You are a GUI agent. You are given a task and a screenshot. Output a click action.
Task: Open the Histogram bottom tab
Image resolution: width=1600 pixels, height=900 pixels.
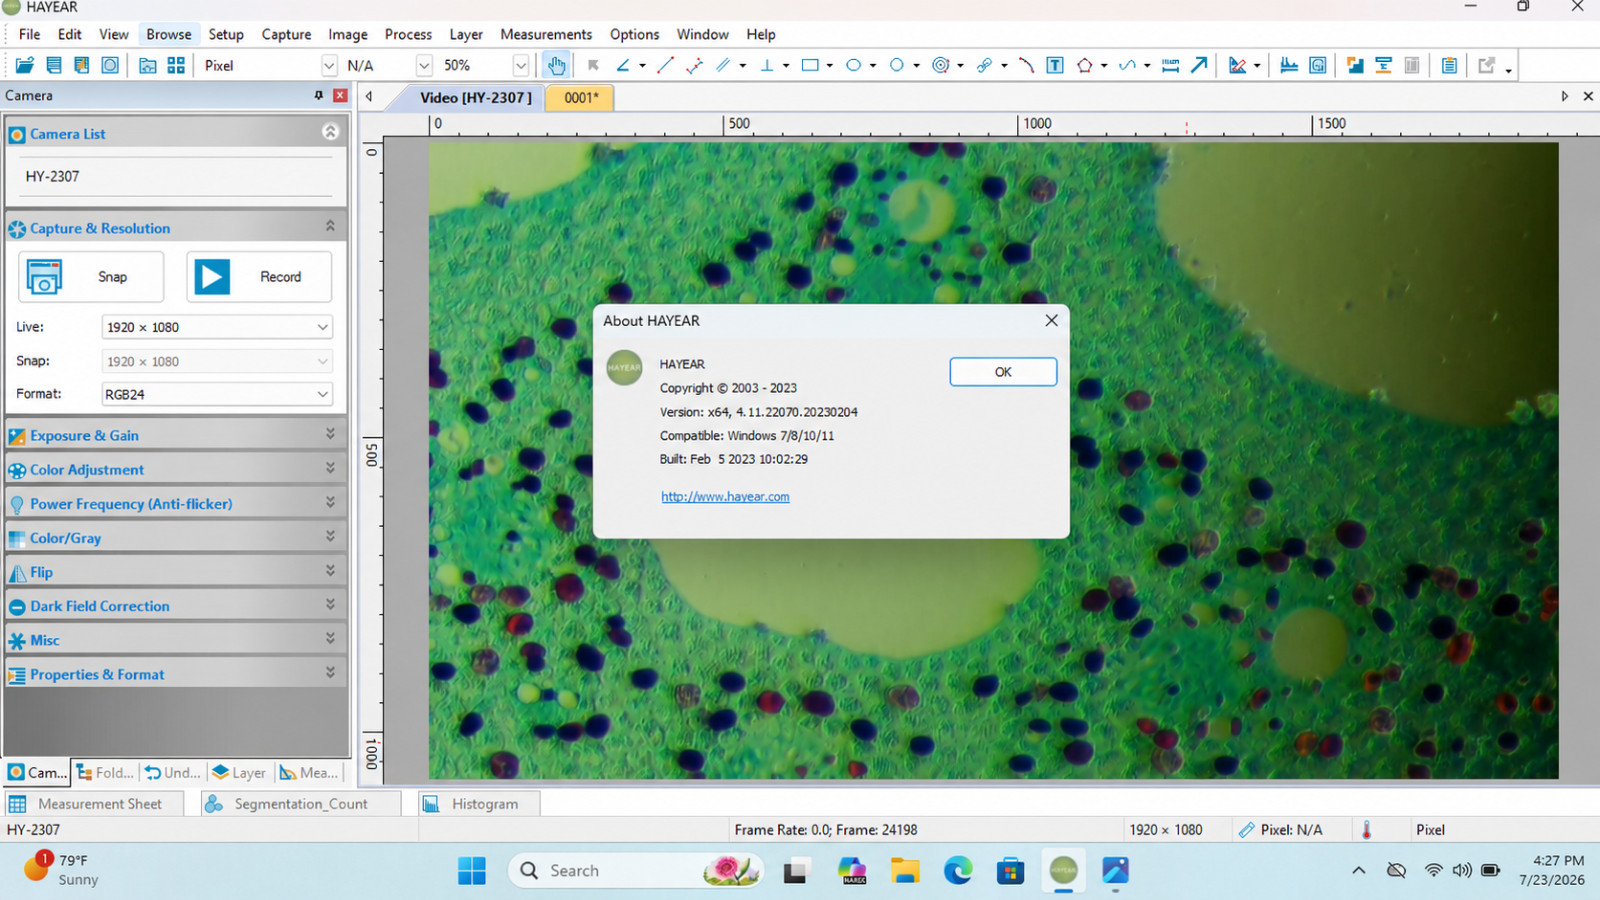(x=478, y=804)
